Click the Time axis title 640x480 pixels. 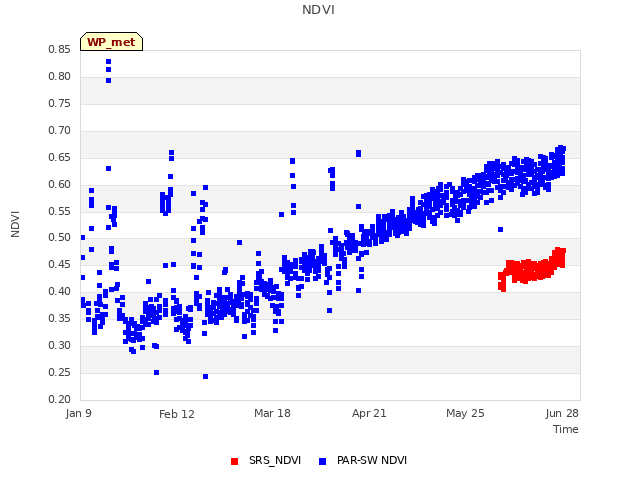(566, 429)
